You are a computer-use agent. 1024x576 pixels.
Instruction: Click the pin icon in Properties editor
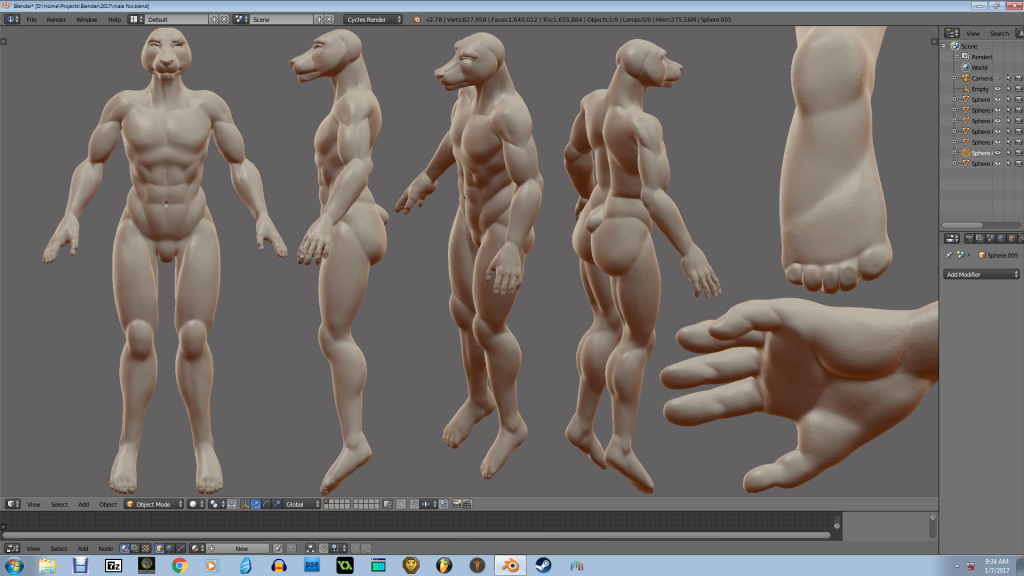click(x=949, y=256)
